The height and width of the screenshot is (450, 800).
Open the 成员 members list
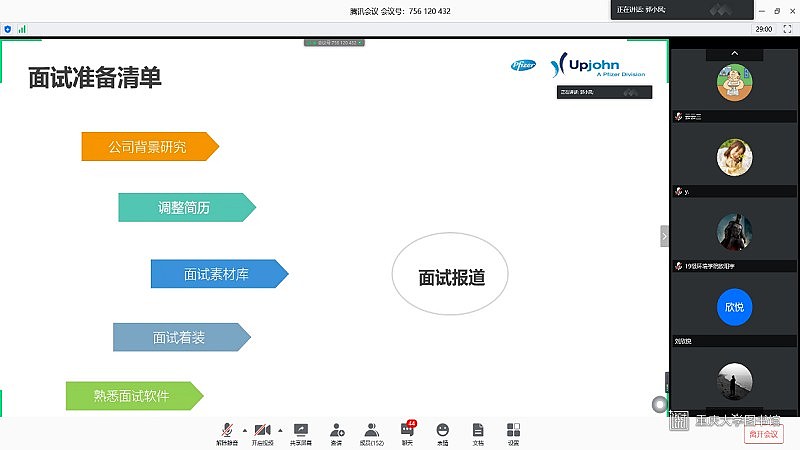[371, 431]
